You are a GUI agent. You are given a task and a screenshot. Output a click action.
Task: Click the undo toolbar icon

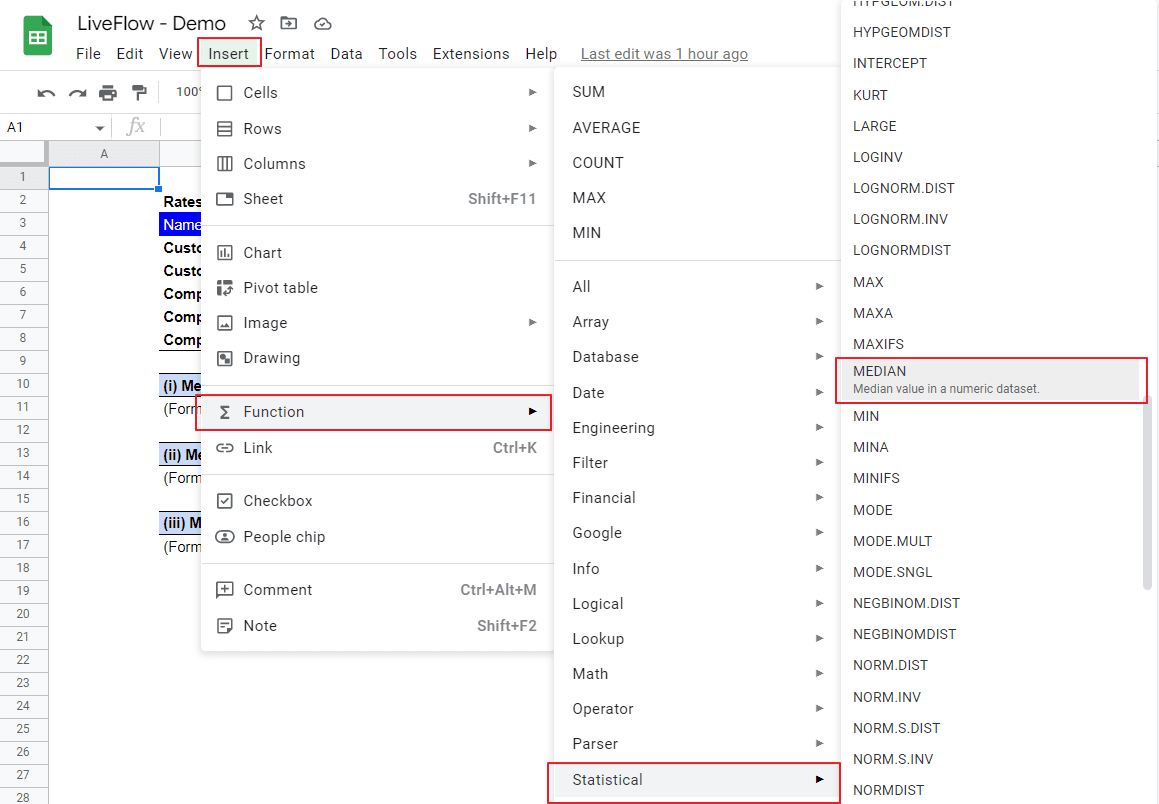coord(47,92)
